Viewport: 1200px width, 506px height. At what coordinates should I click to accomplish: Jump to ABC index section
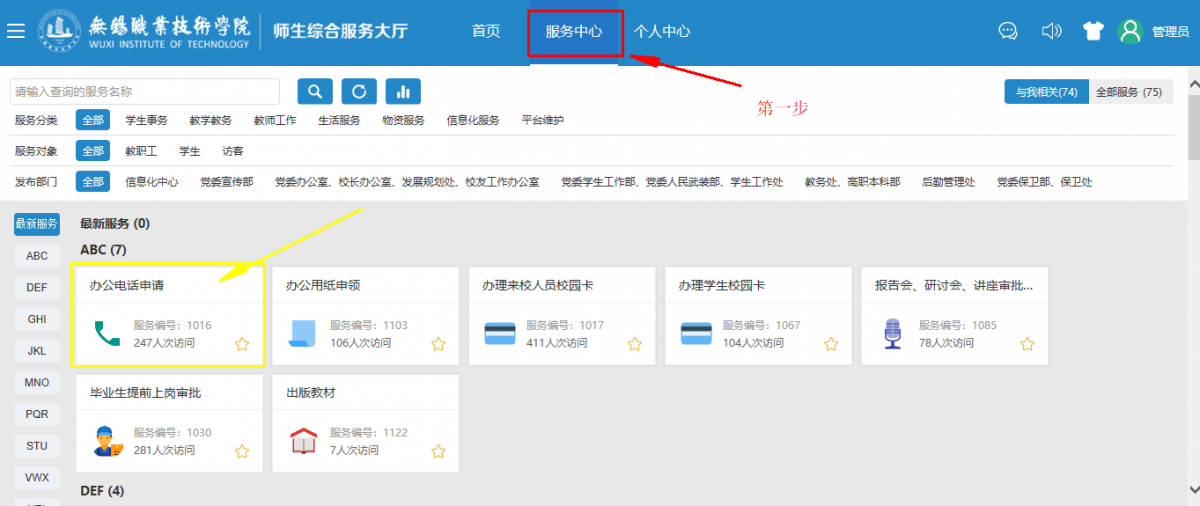tap(37, 256)
